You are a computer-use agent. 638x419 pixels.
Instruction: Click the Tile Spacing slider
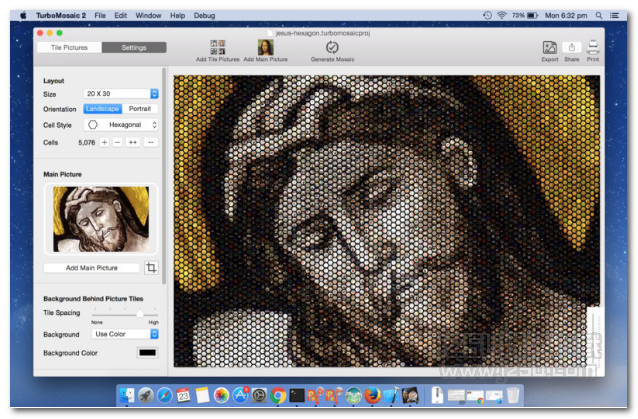(125, 314)
